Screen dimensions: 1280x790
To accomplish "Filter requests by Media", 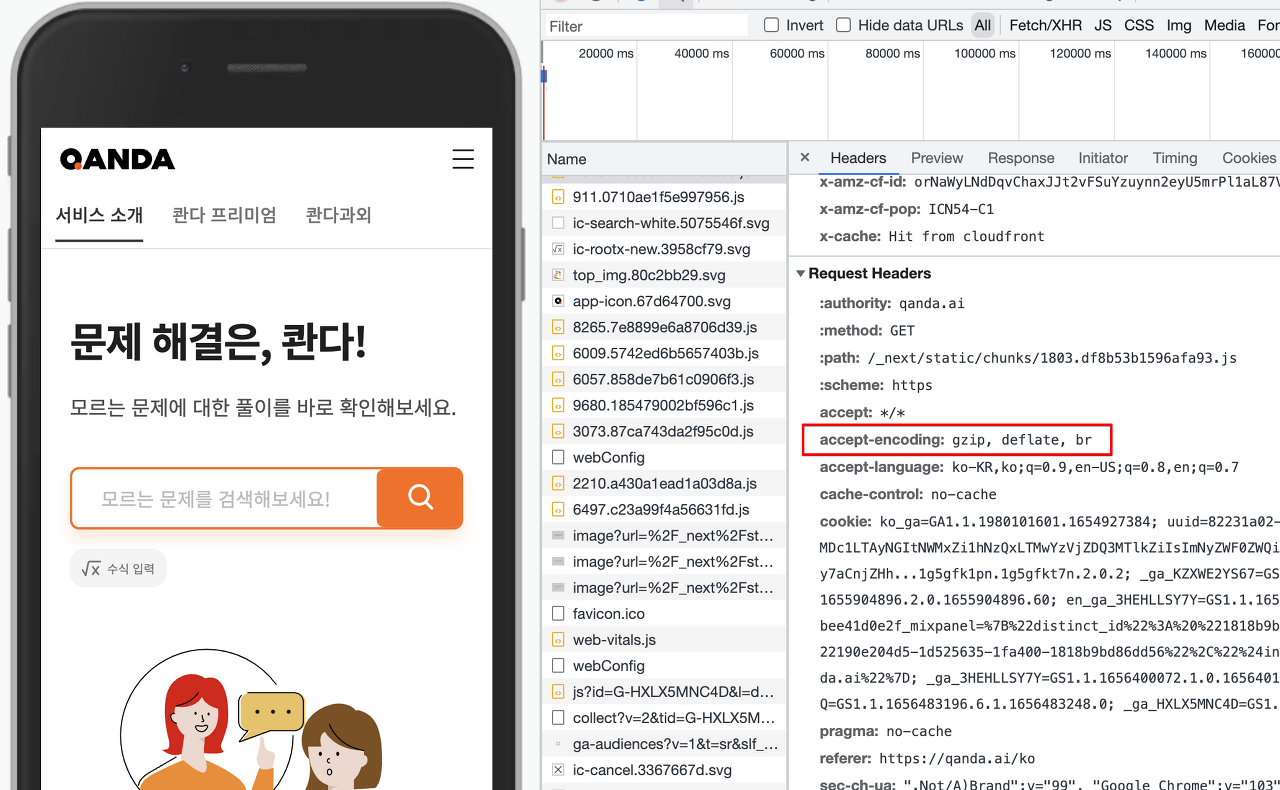I will point(1224,25).
